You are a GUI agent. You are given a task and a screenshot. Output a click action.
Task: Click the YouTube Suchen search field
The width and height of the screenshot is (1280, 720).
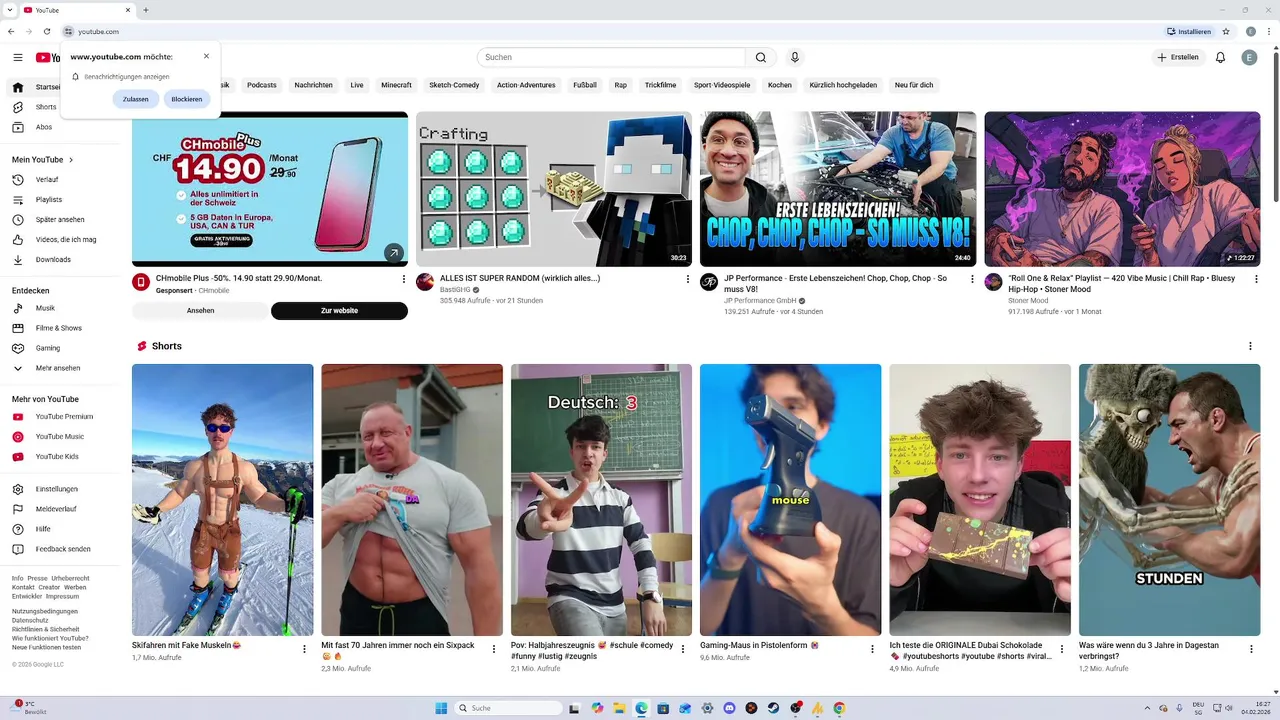(x=611, y=58)
